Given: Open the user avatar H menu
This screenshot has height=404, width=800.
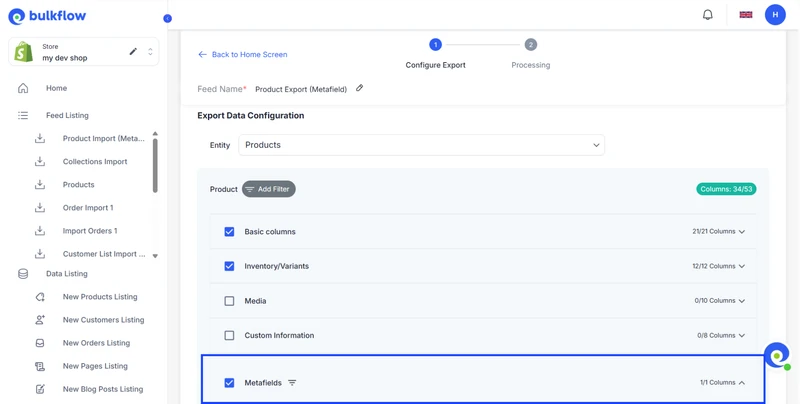Looking at the screenshot, I should click(x=775, y=15).
